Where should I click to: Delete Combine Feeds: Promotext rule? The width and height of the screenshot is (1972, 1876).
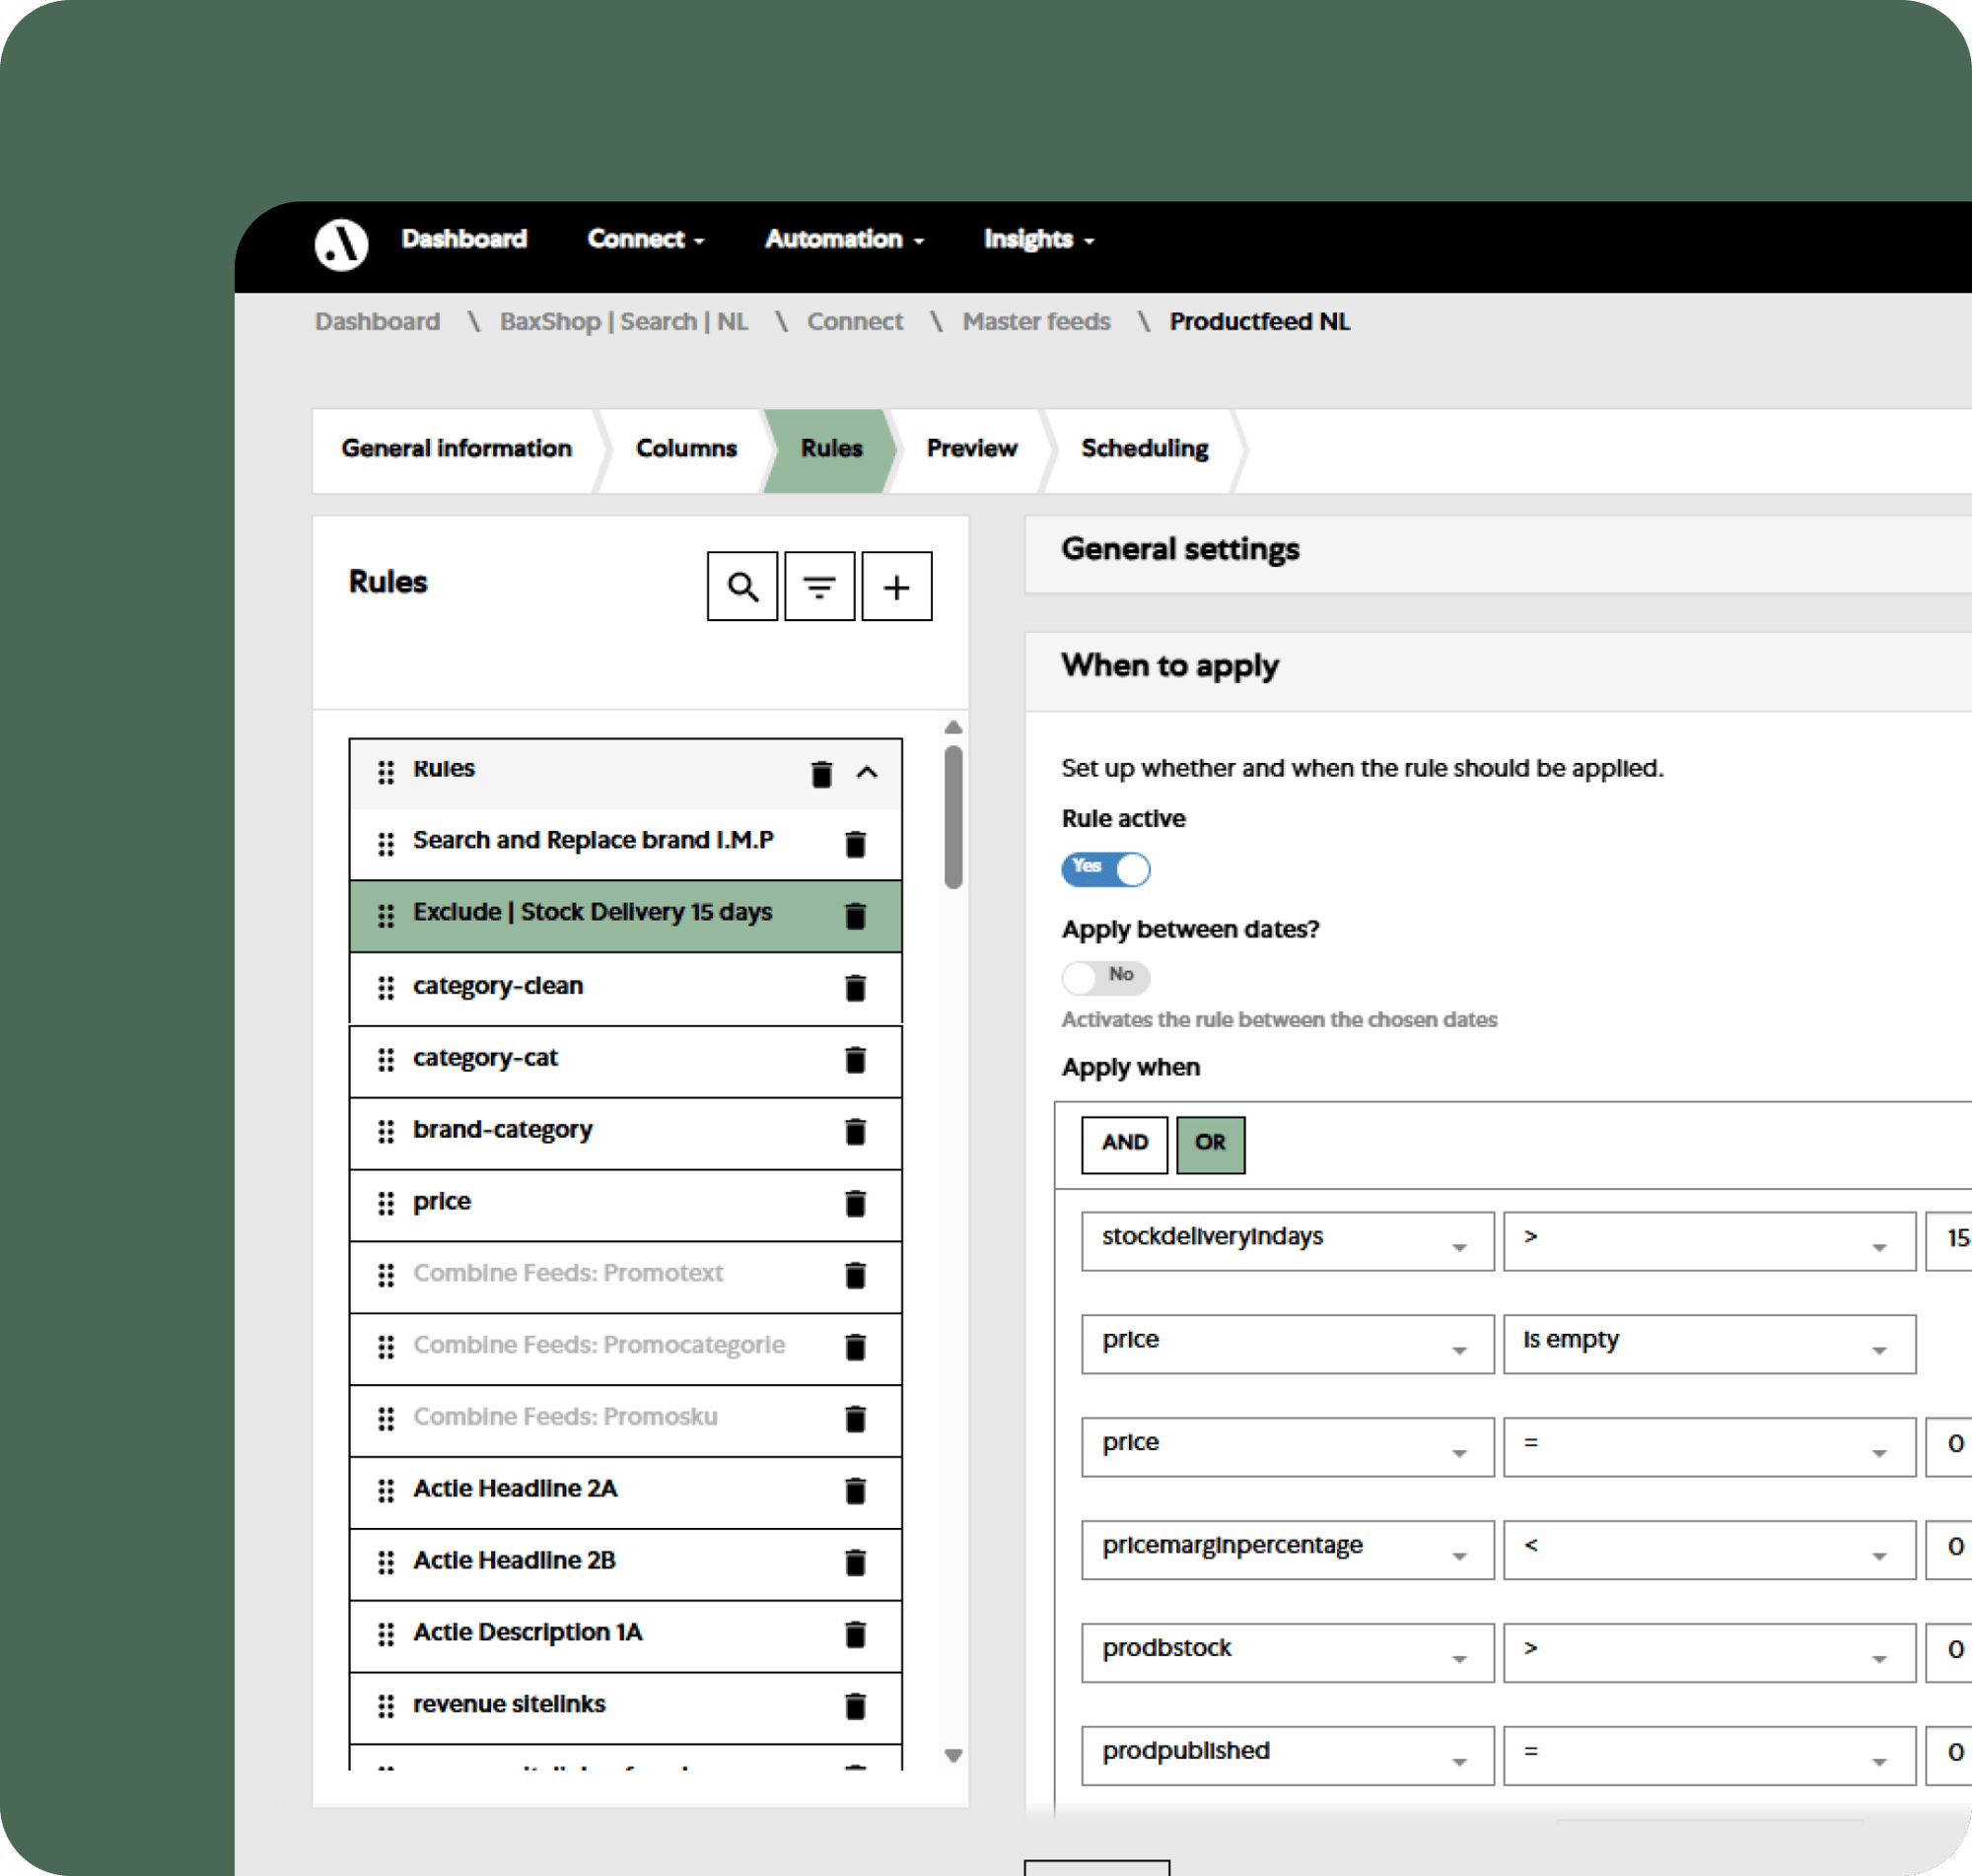[855, 1276]
